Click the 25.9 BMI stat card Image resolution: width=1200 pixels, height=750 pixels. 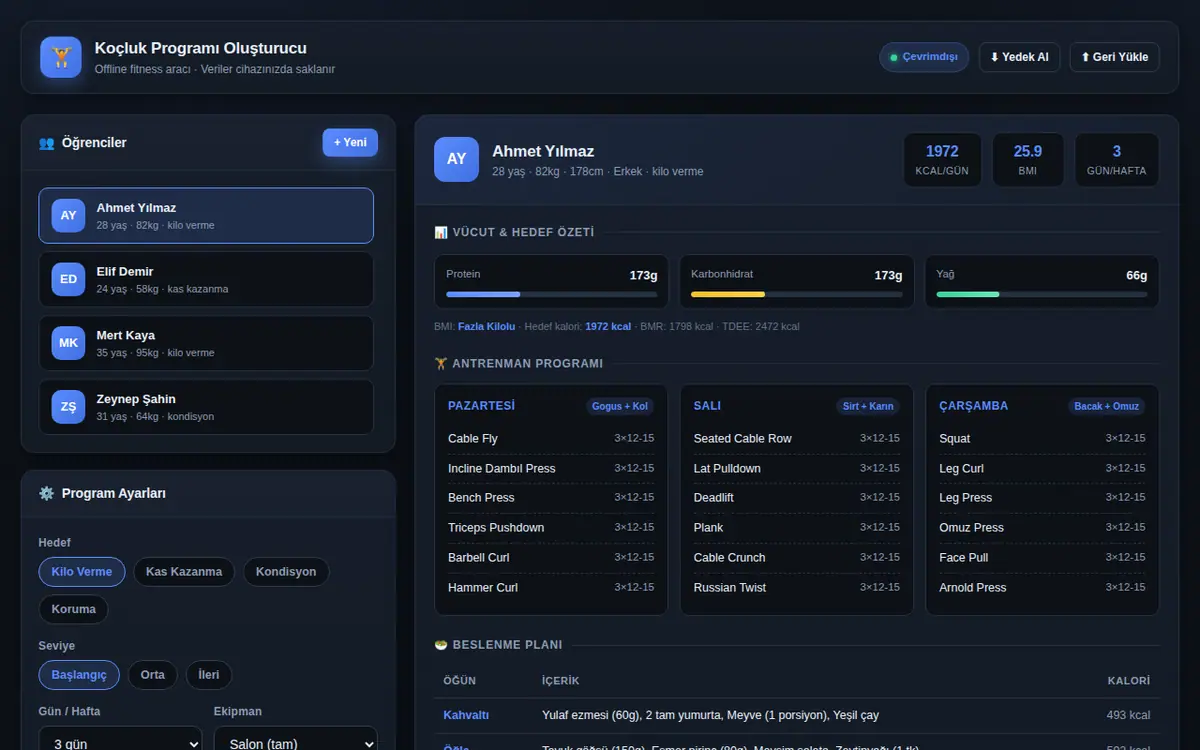1028,160
